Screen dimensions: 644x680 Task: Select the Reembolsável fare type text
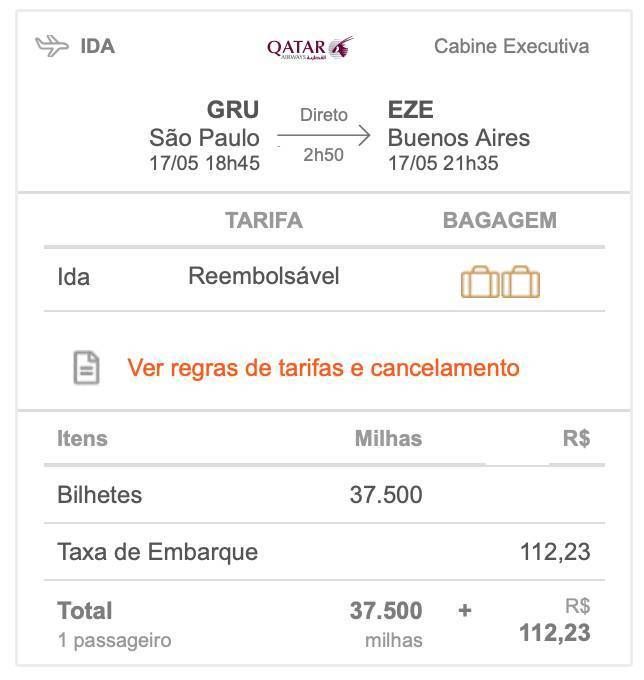pos(264,276)
